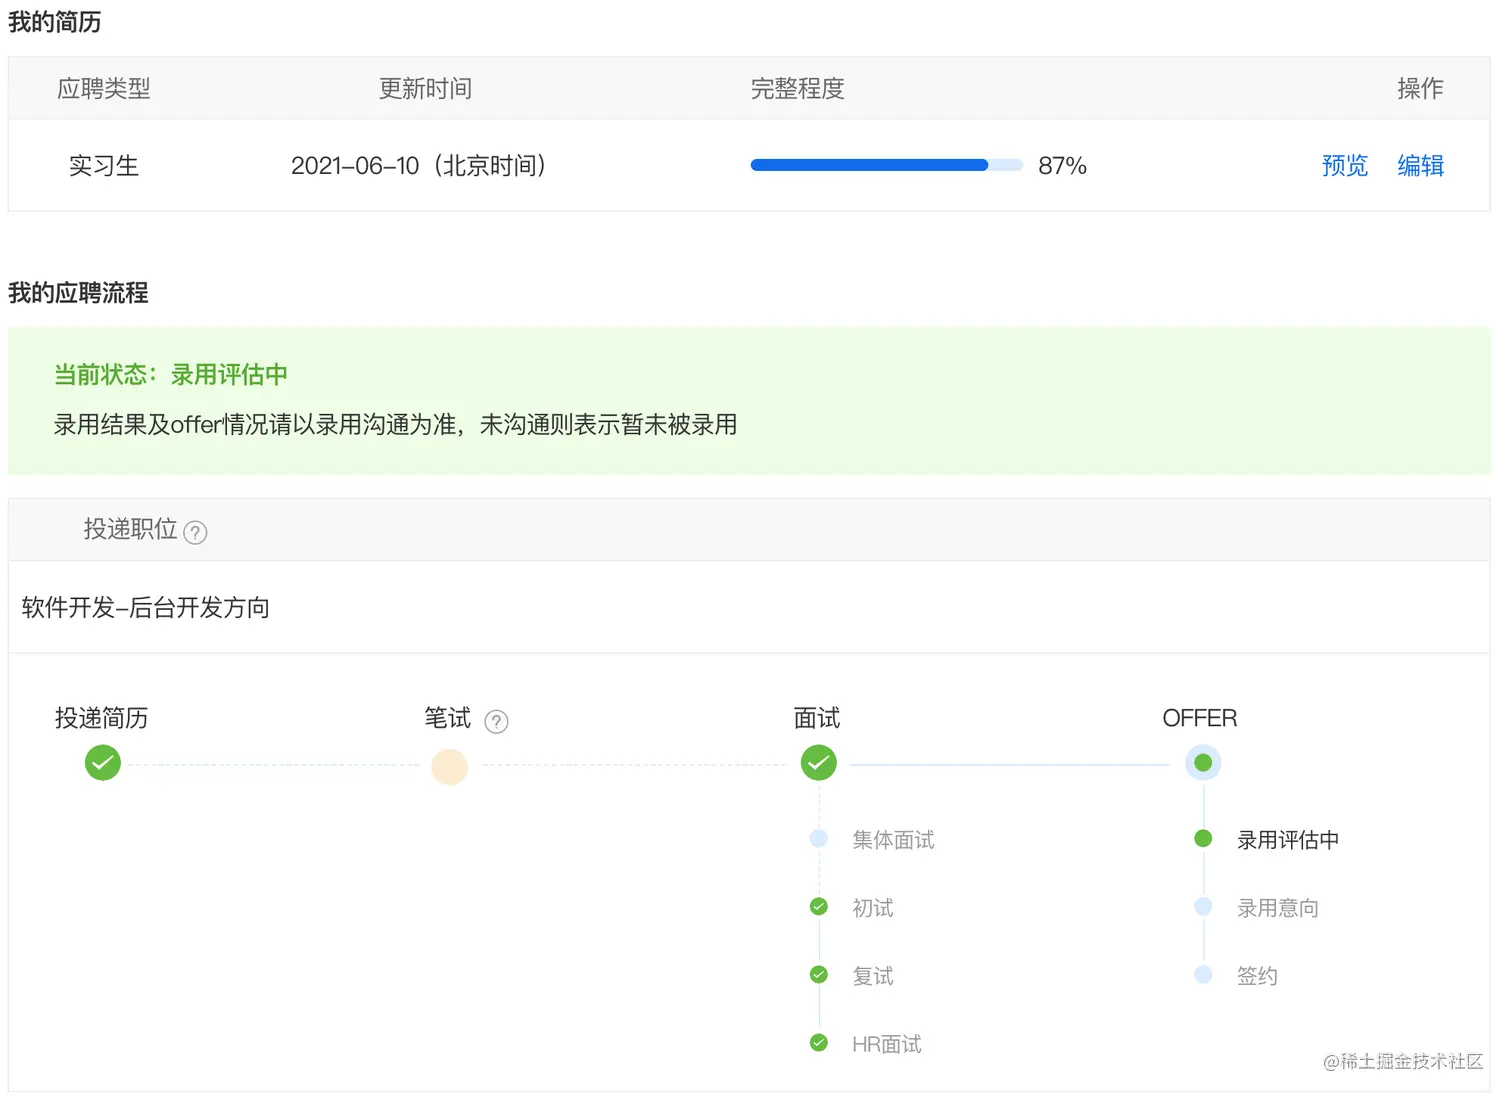Click the 更新时间 column header
1512x1100 pixels.
coord(426,89)
